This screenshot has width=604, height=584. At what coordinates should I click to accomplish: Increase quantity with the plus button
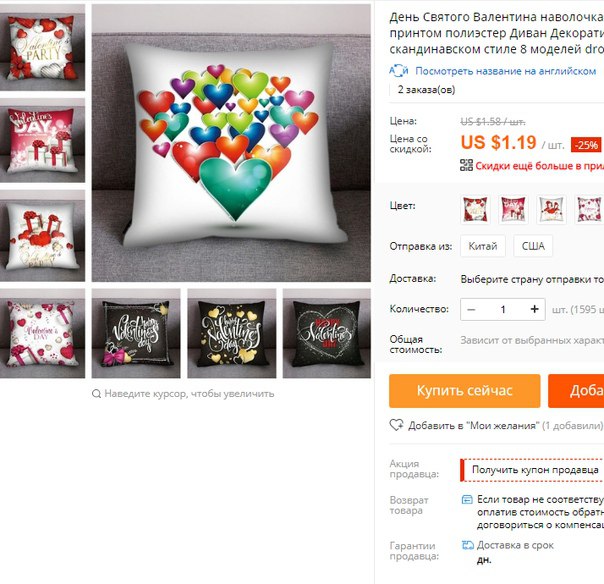point(534,309)
